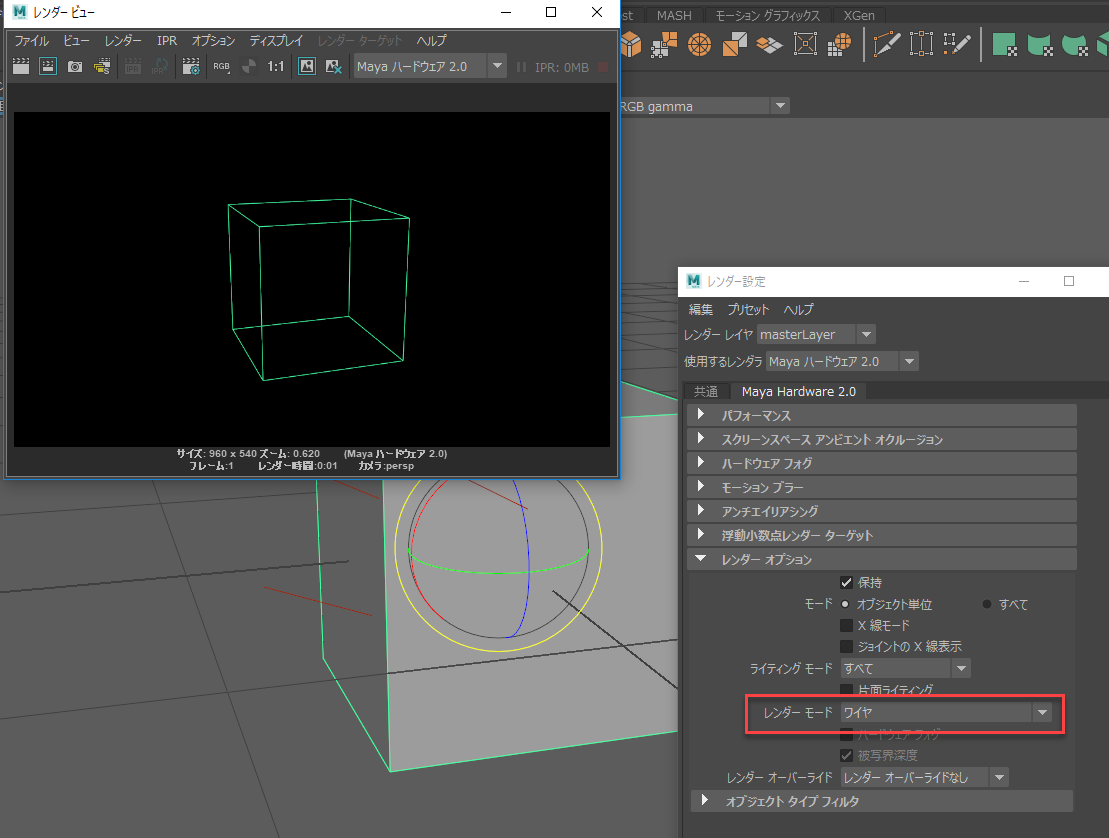Toggle the 被写界深度 checkbox
This screenshot has height=838, width=1109.
coord(846,755)
